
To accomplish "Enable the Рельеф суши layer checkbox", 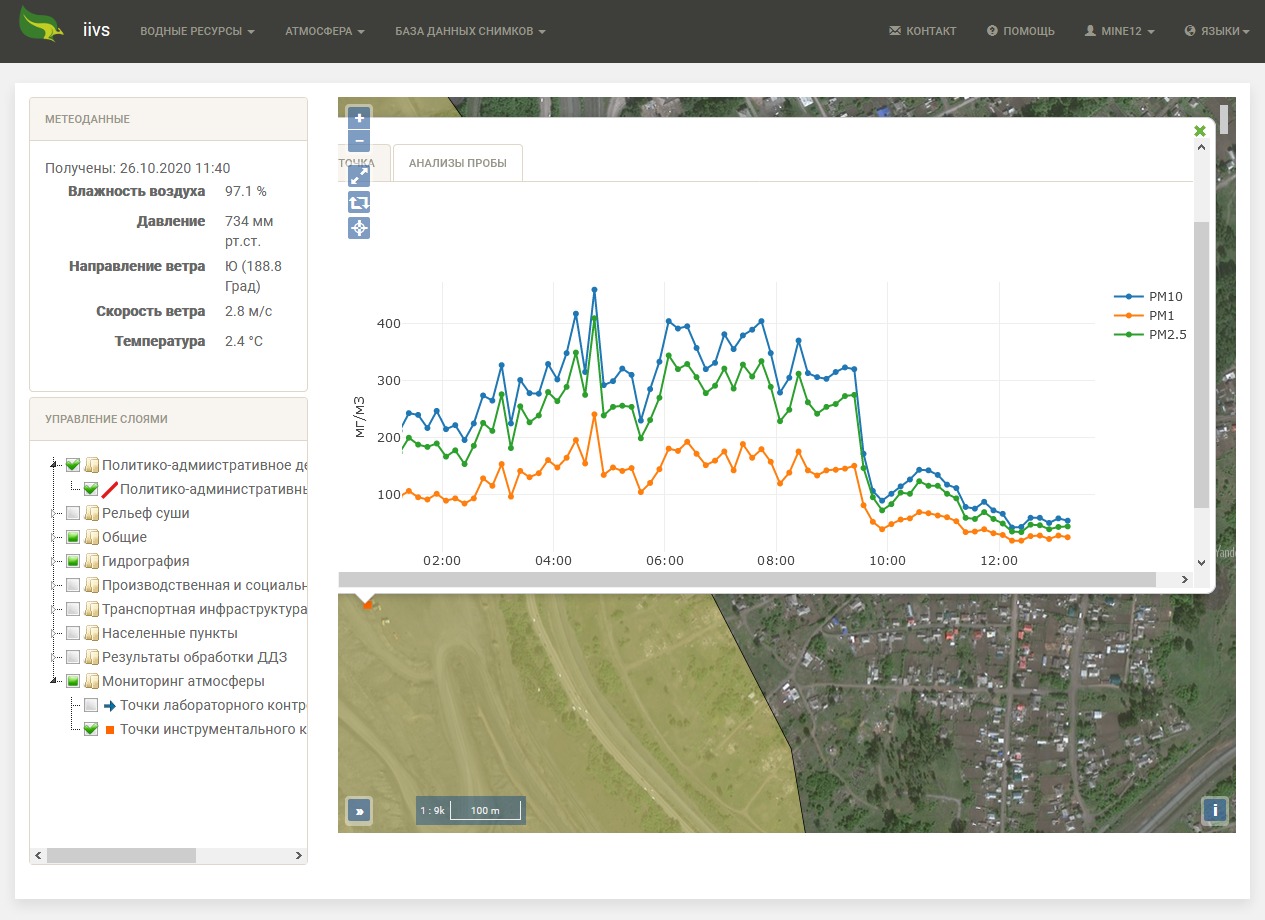I will pos(73,513).
